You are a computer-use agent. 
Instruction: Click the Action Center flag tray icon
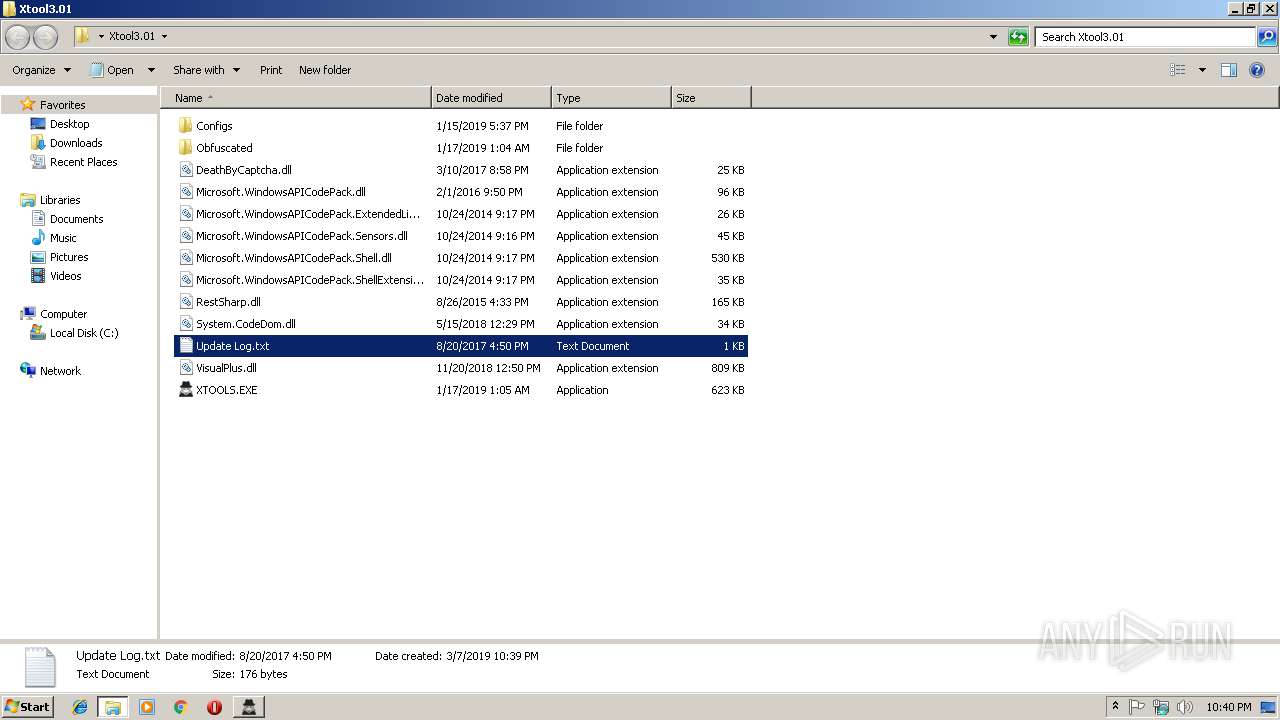(x=1138, y=707)
